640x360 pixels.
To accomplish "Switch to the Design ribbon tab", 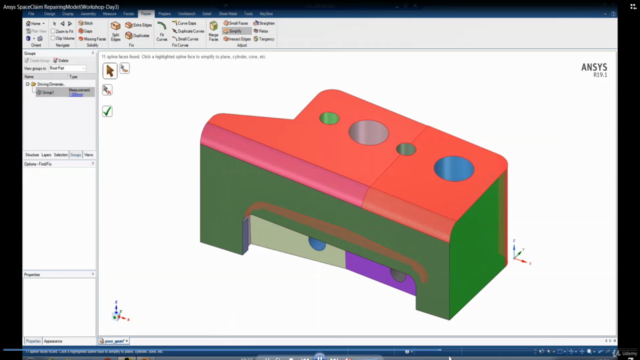I will (49, 14).
